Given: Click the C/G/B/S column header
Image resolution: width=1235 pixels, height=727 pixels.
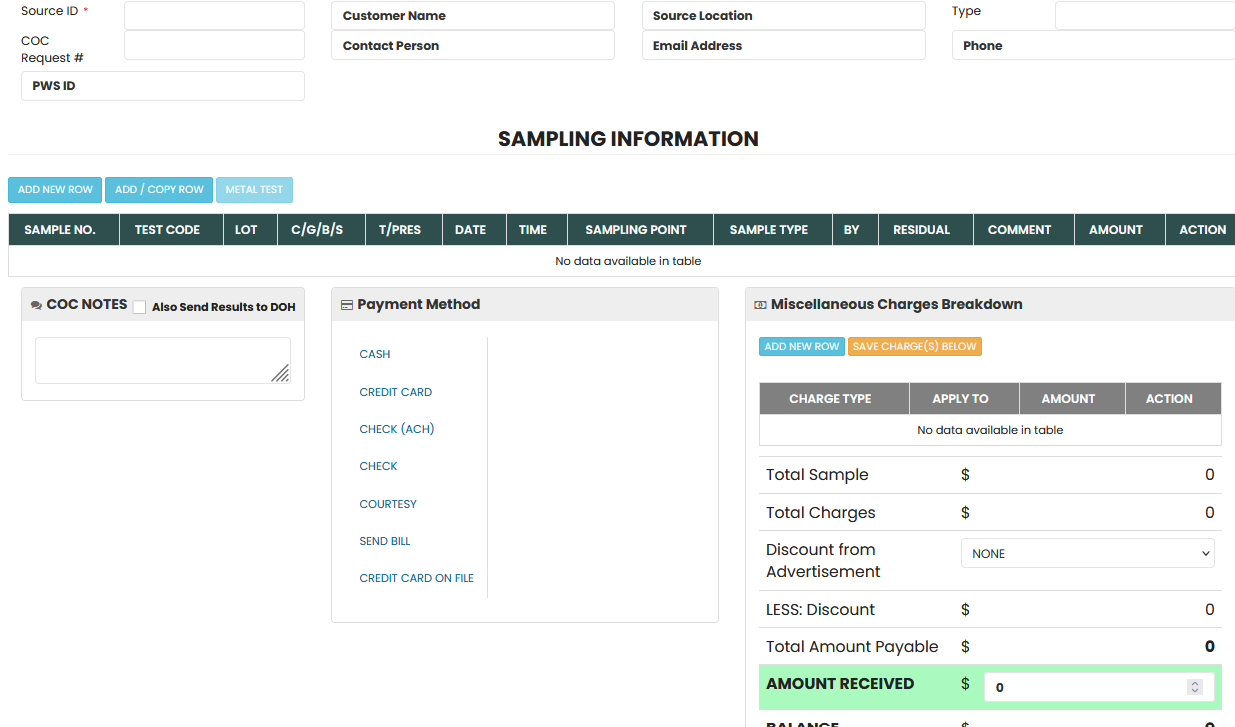Looking at the screenshot, I should pos(320,229).
